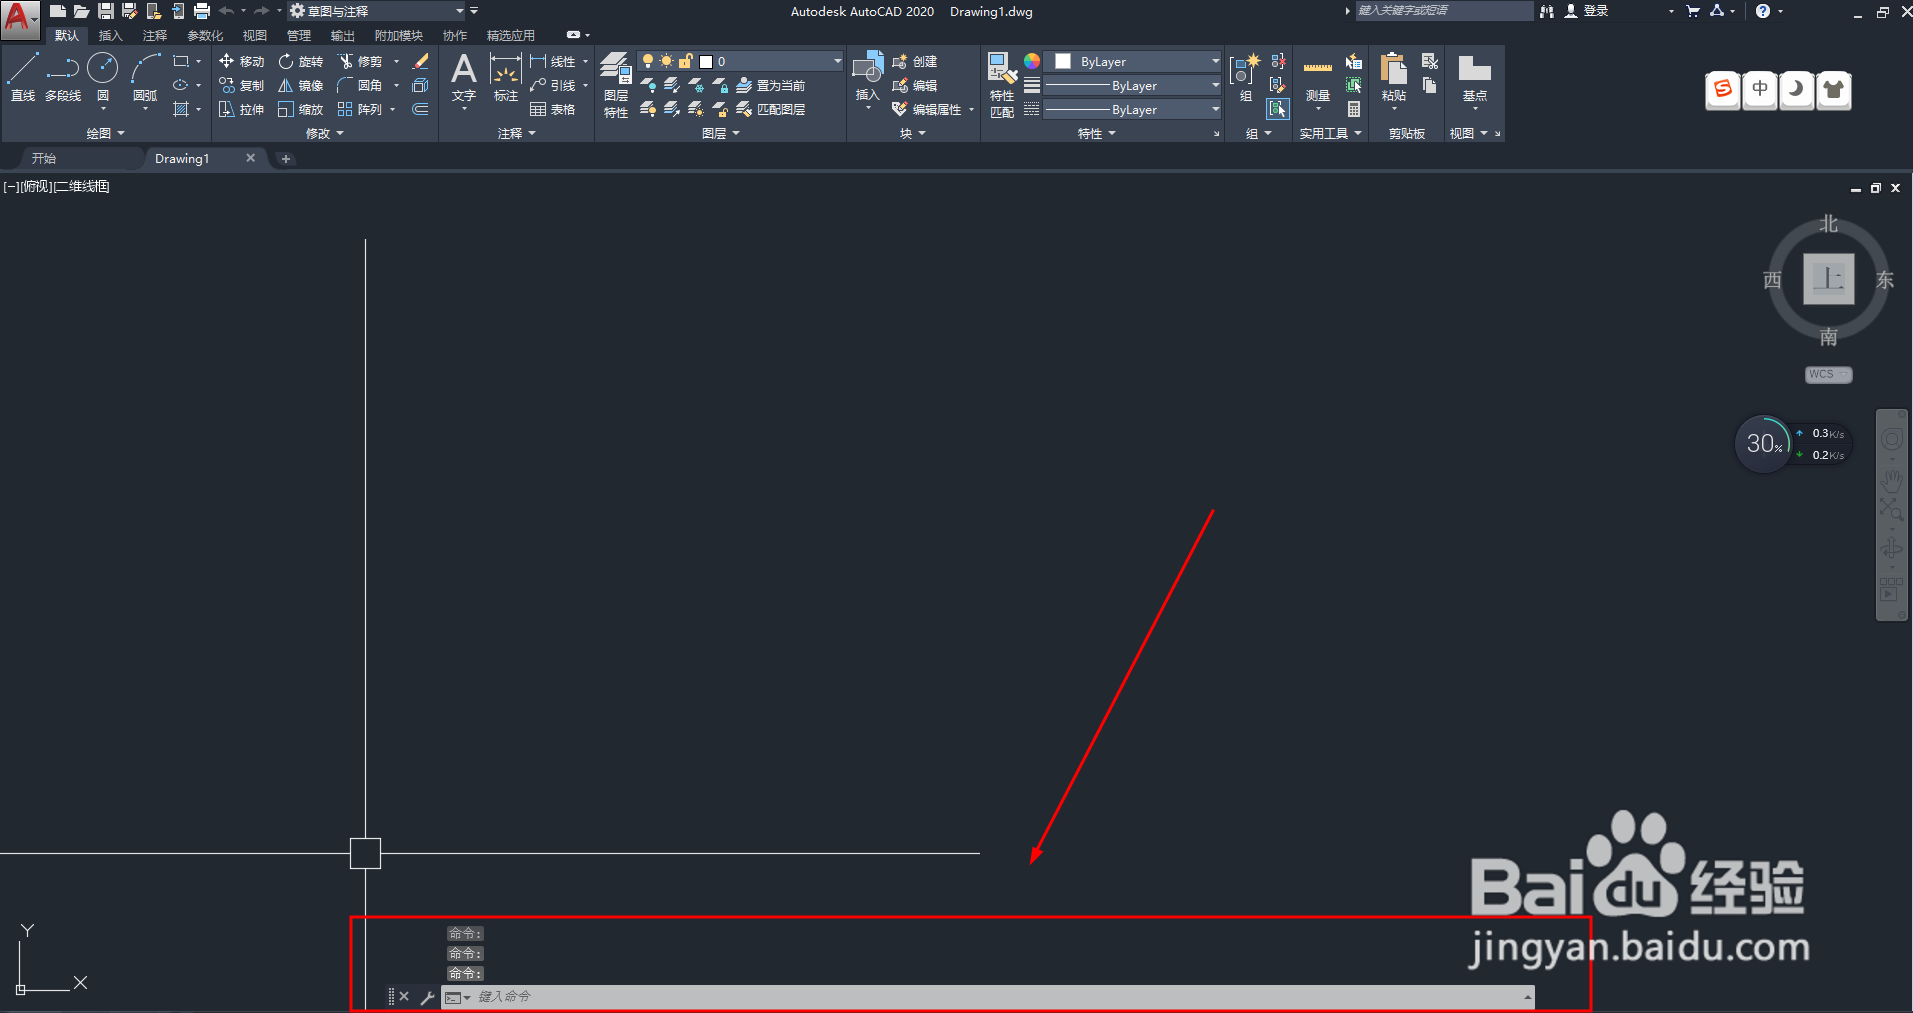Switch to the 插入 ribbon tab
1913x1013 pixels.
point(110,35)
